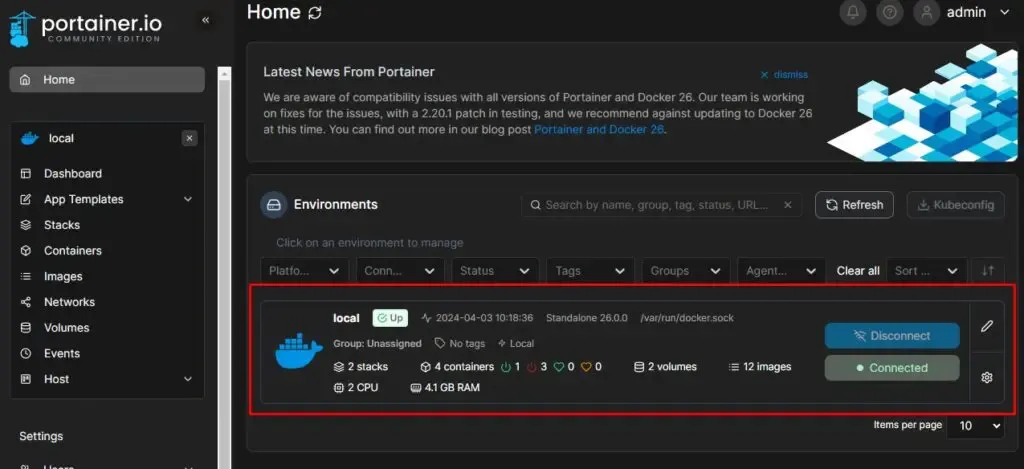Click the Connected status button

(x=892, y=368)
